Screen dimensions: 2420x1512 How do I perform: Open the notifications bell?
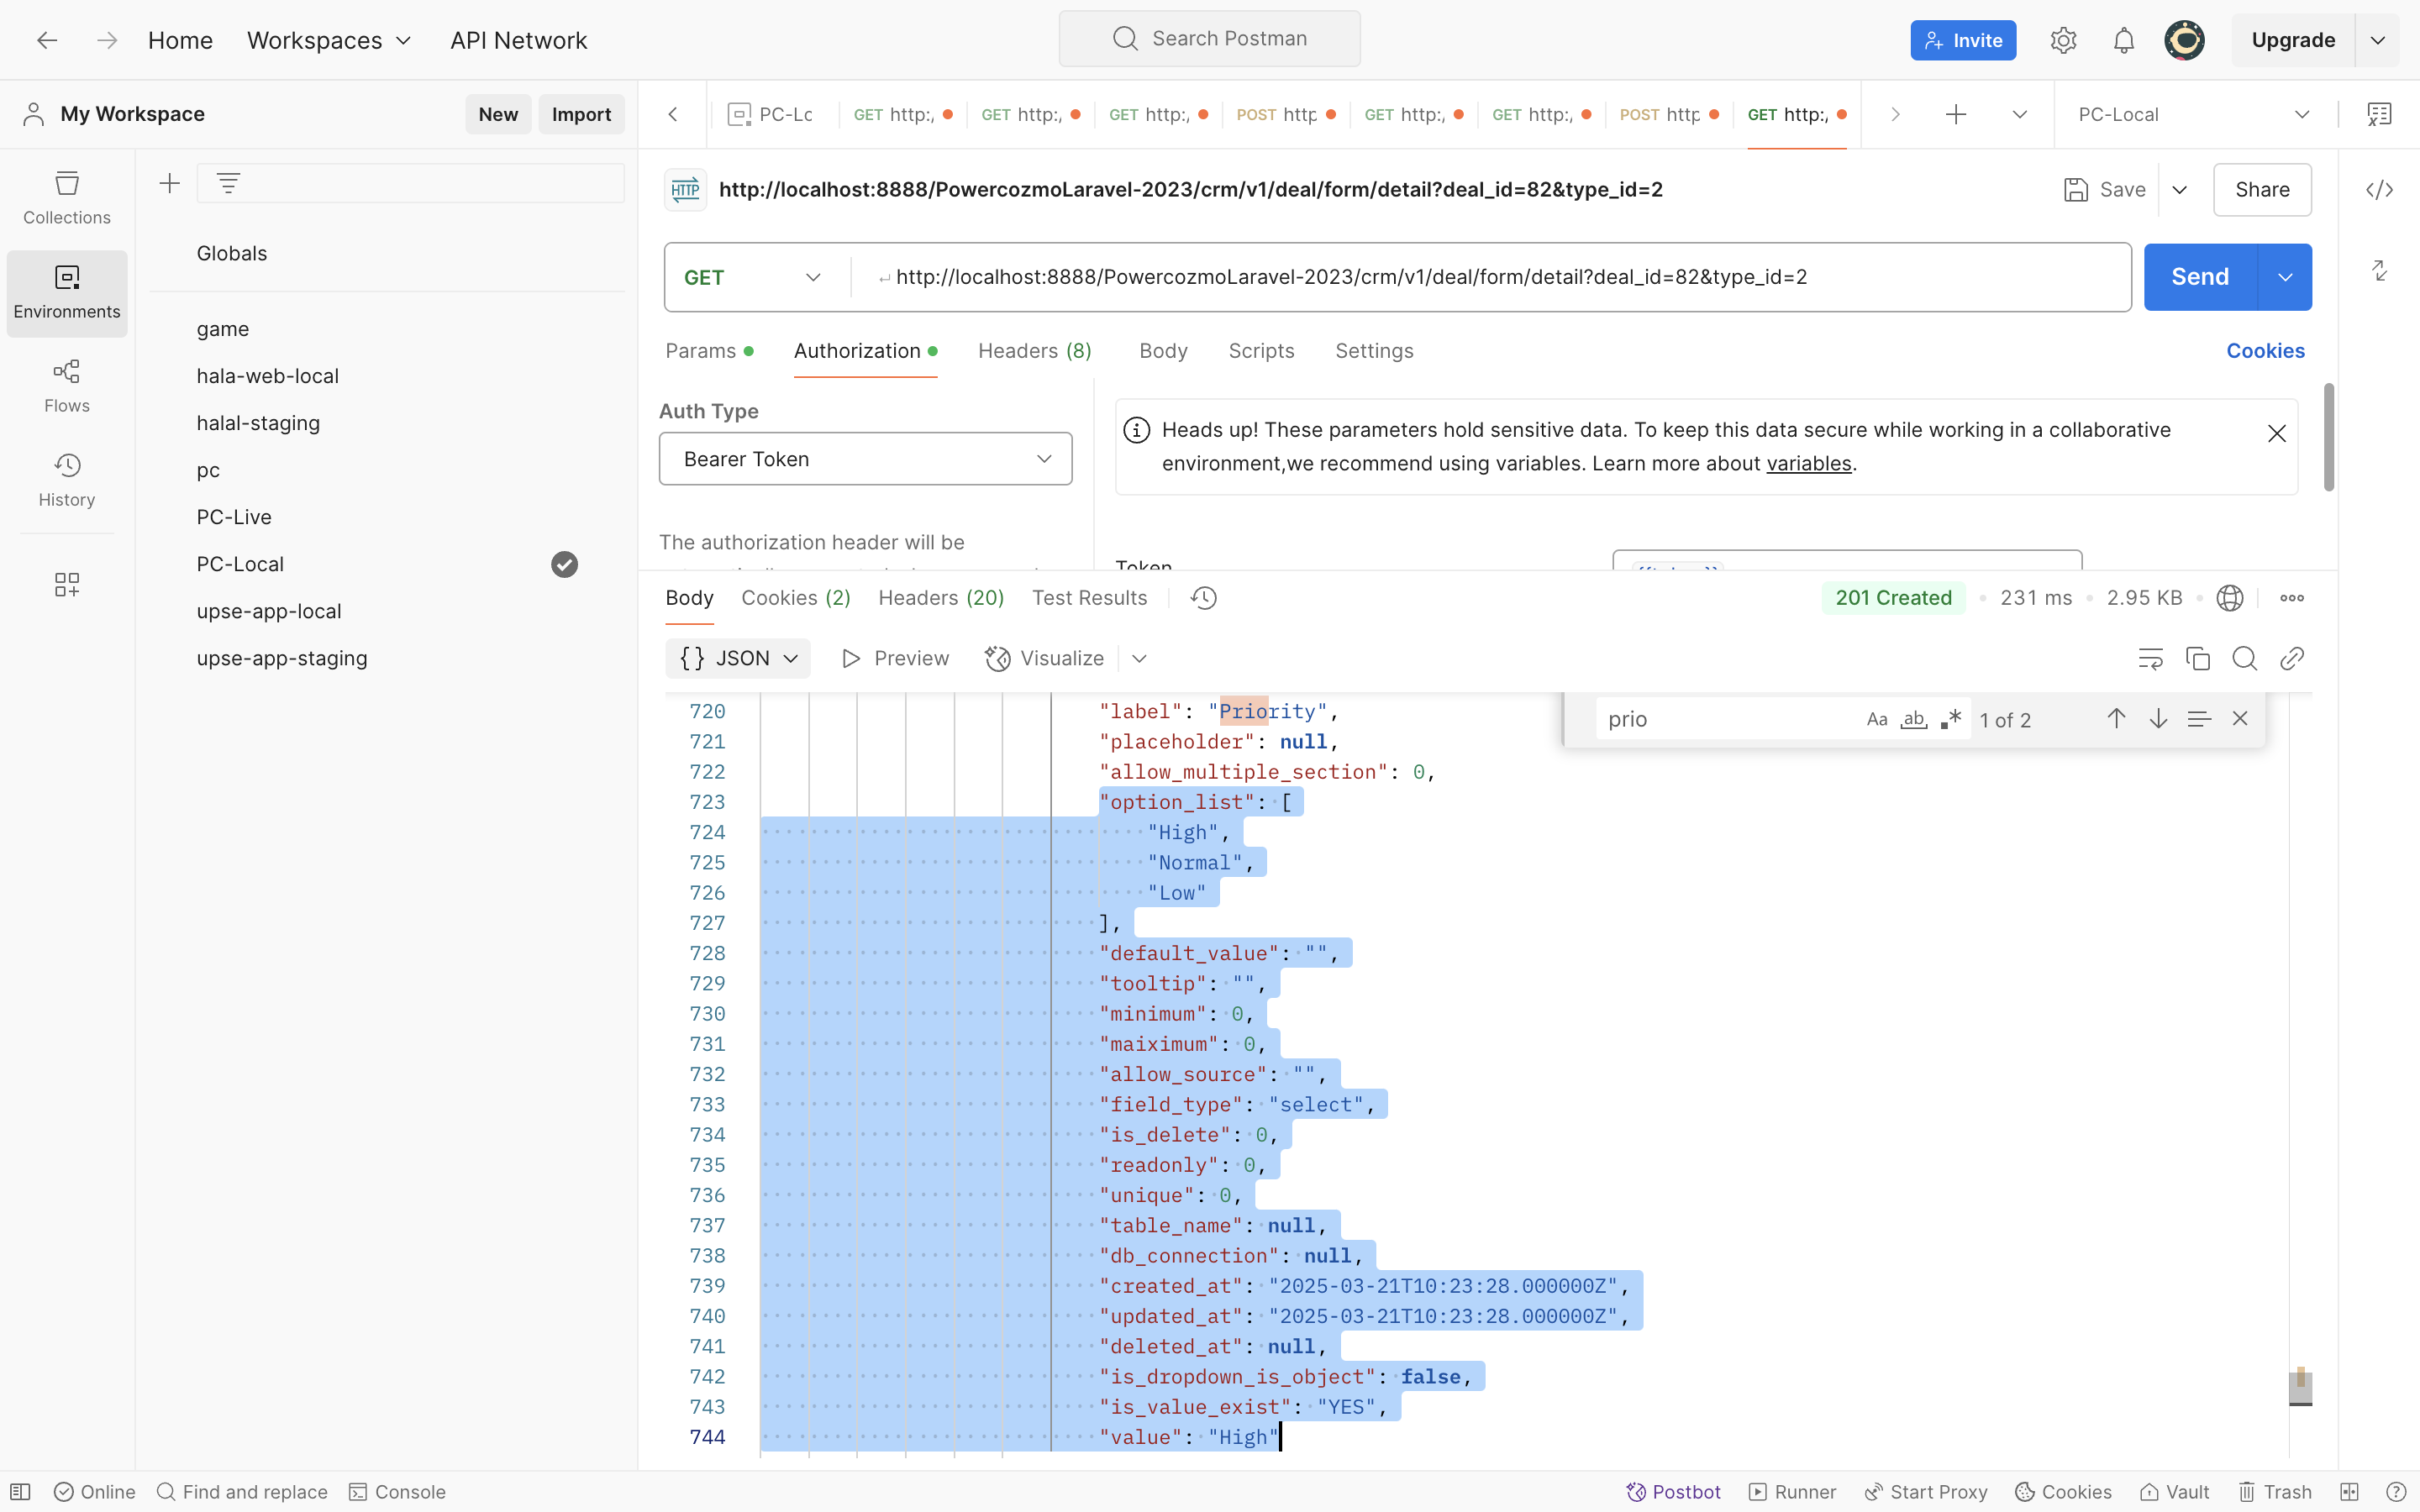(2123, 40)
